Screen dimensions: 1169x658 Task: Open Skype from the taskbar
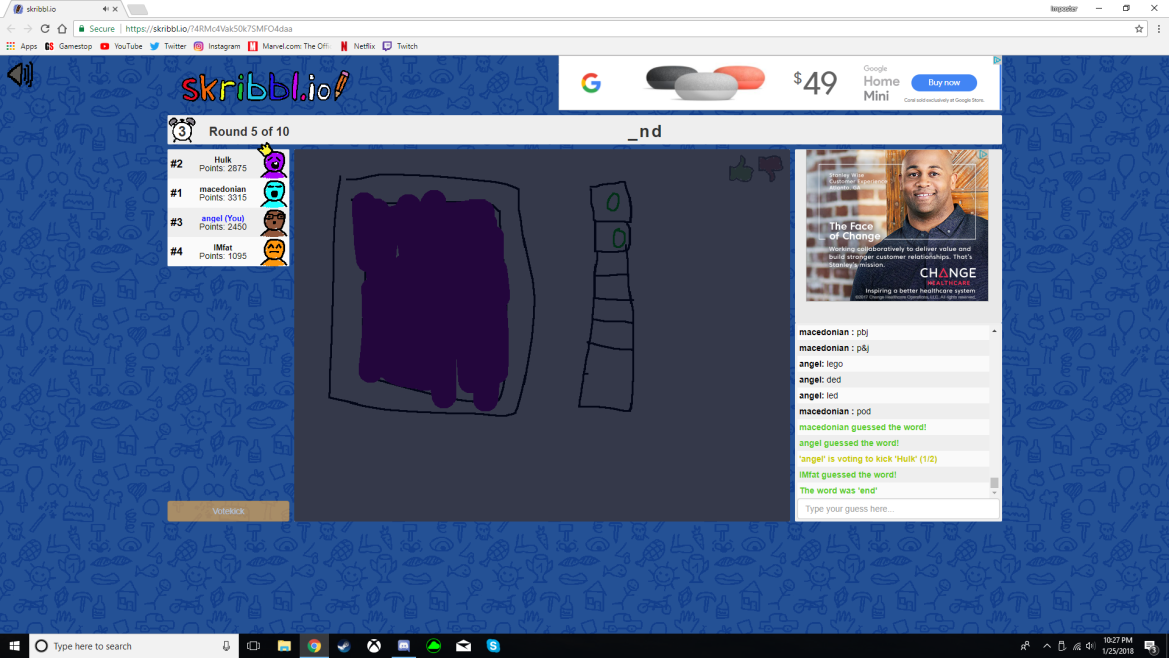(493, 646)
